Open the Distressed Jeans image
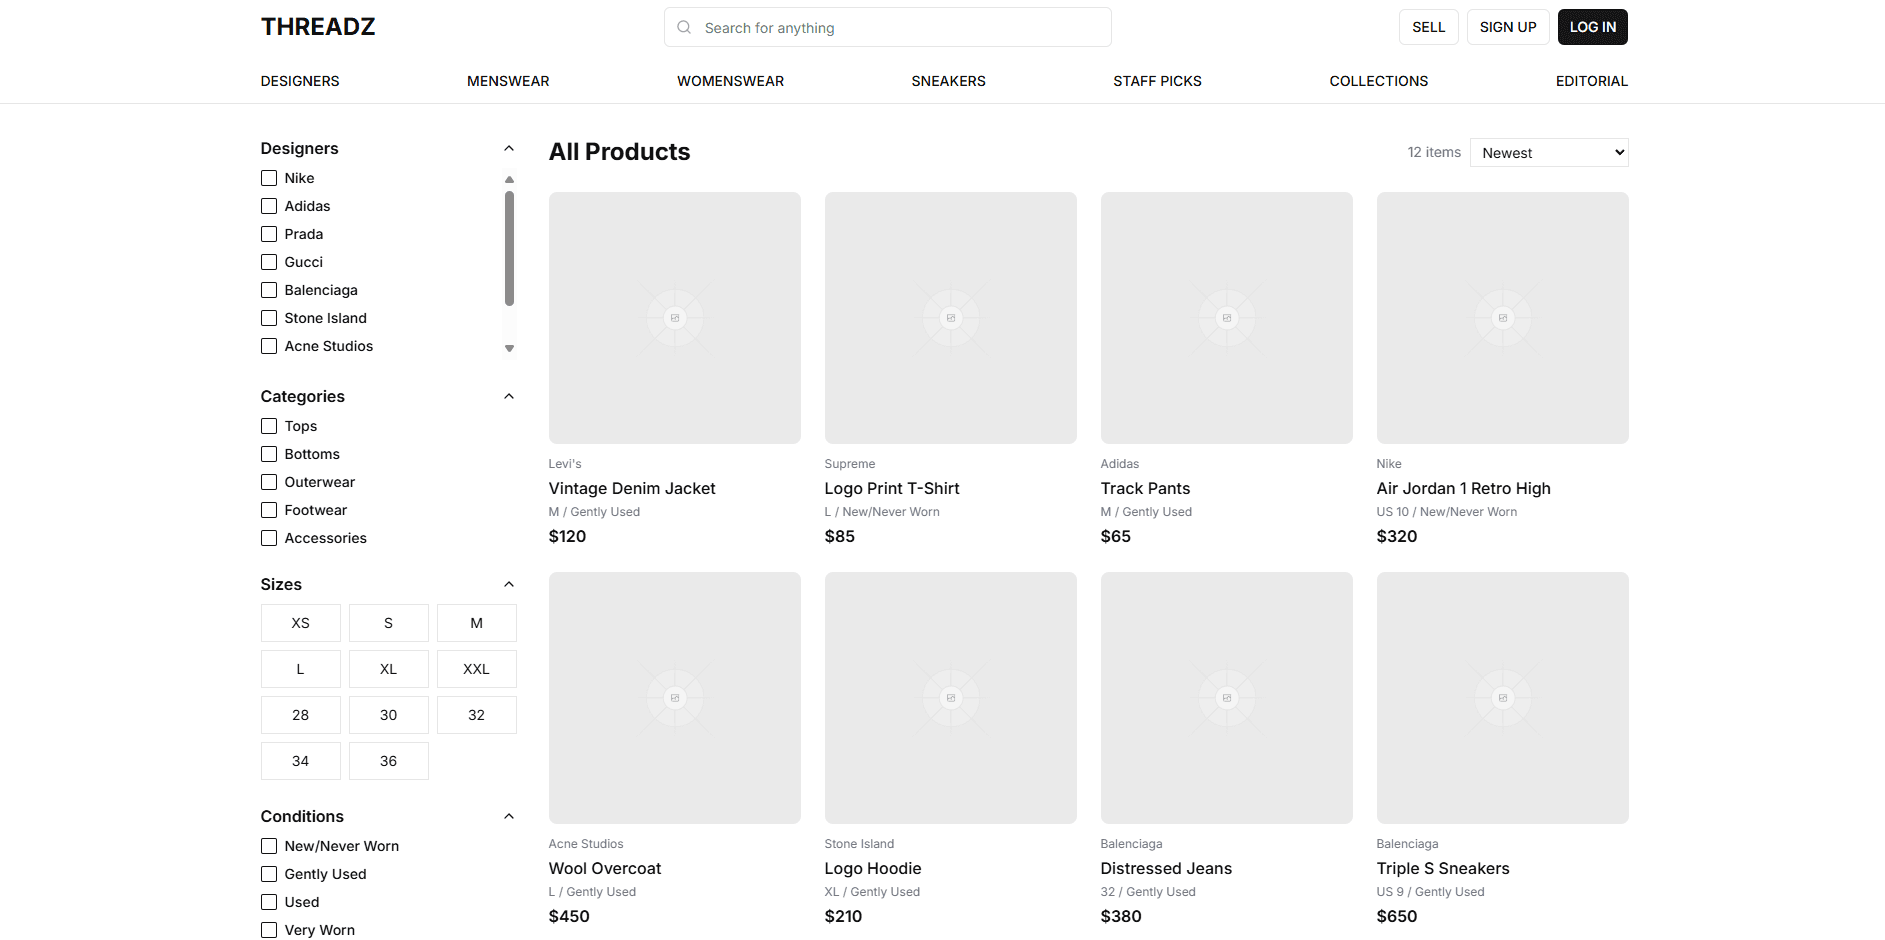 pyautogui.click(x=1227, y=698)
